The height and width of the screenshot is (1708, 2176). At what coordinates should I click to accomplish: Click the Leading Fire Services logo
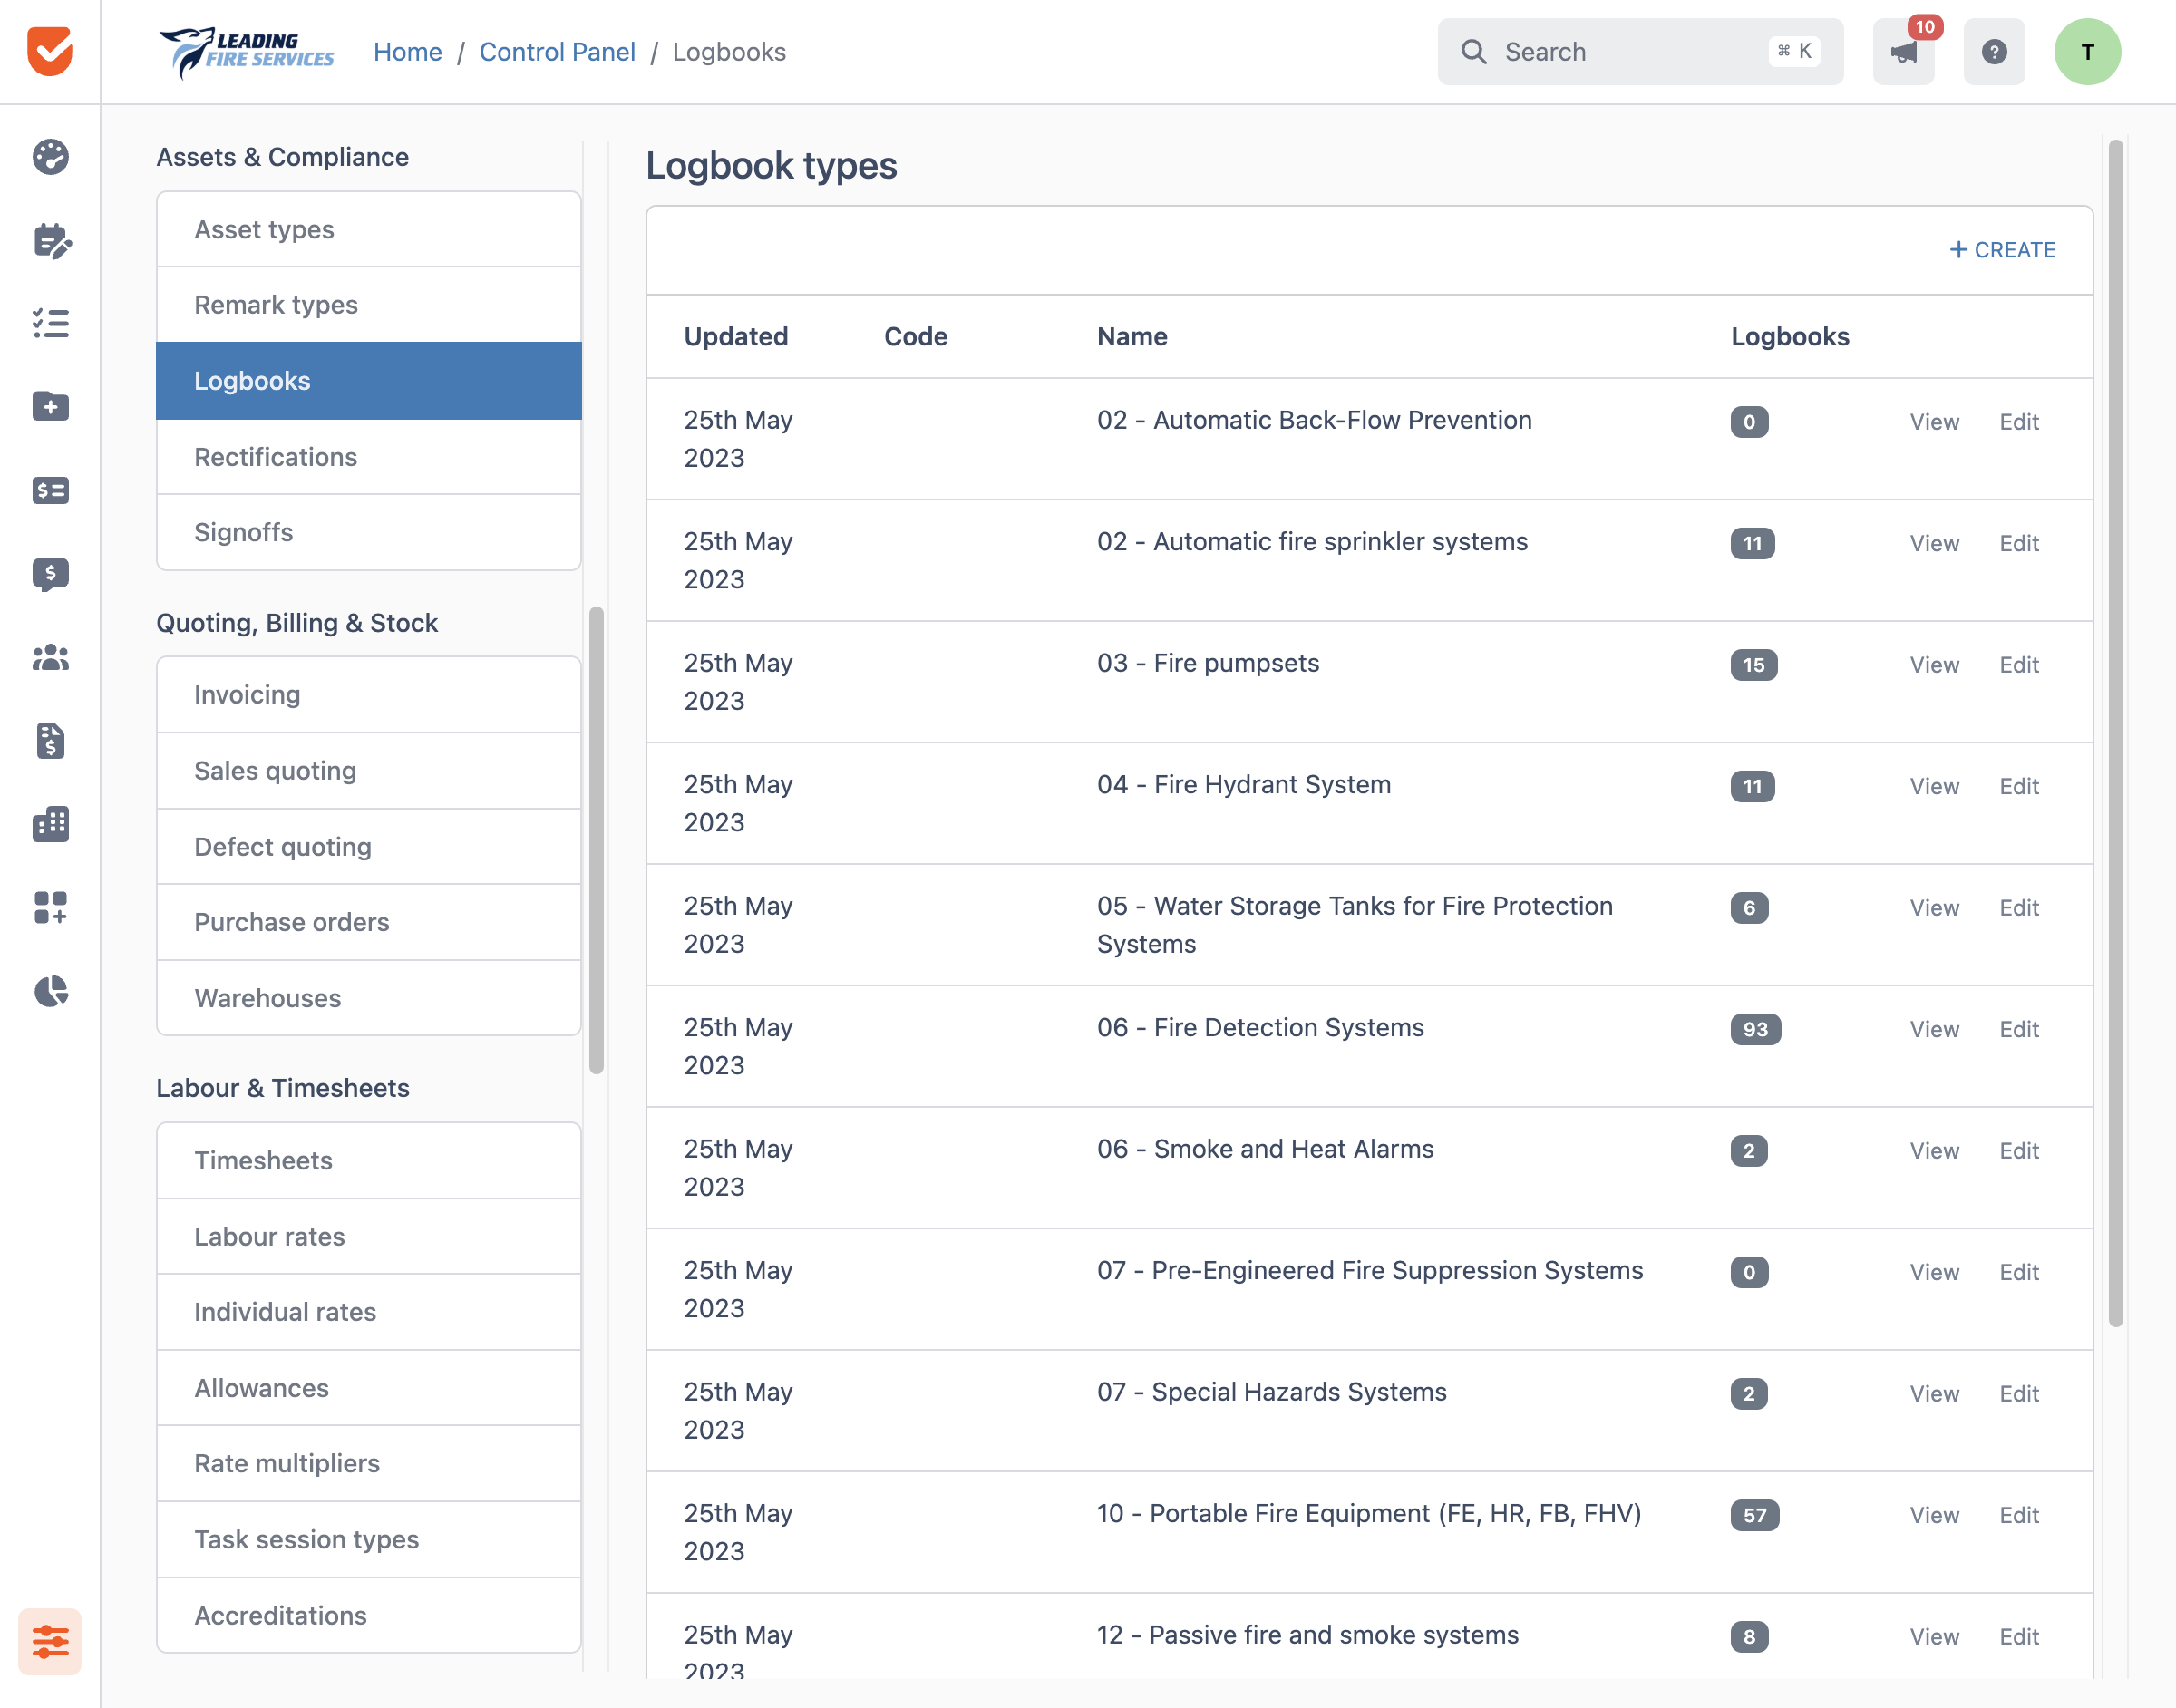(247, 52)
